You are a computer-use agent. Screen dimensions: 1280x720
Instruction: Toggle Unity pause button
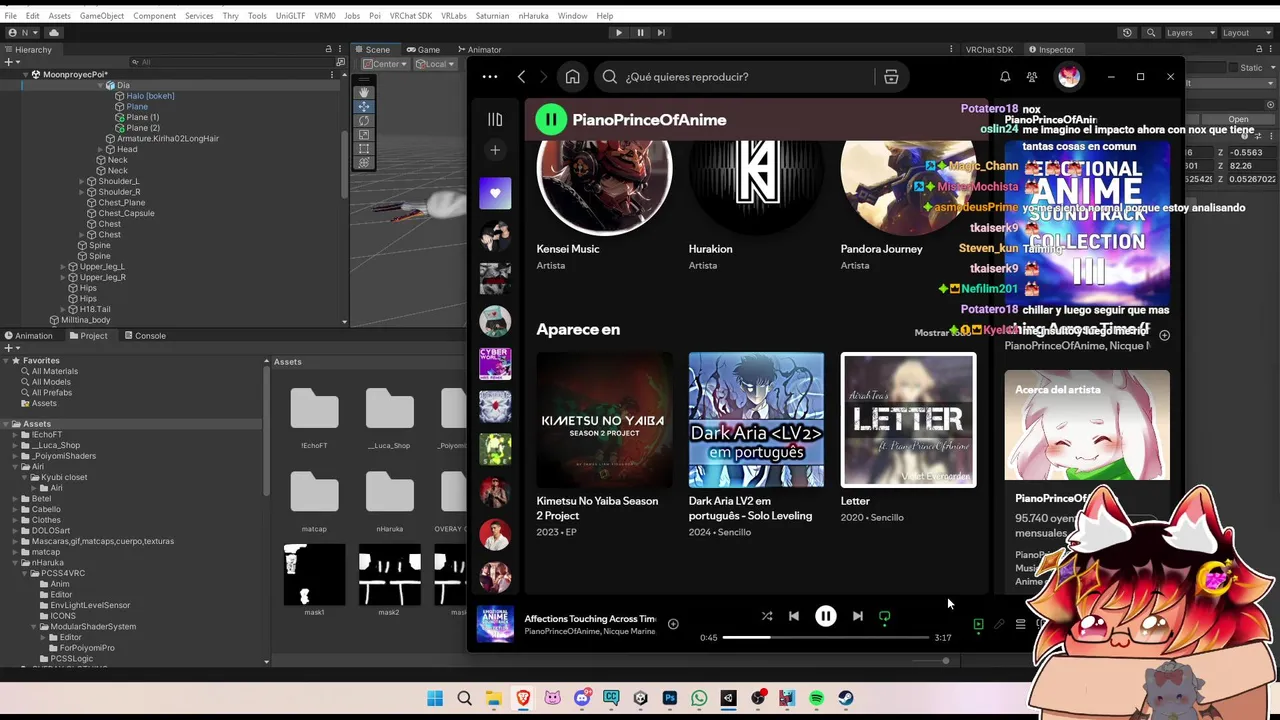click(x=640, y=32)
